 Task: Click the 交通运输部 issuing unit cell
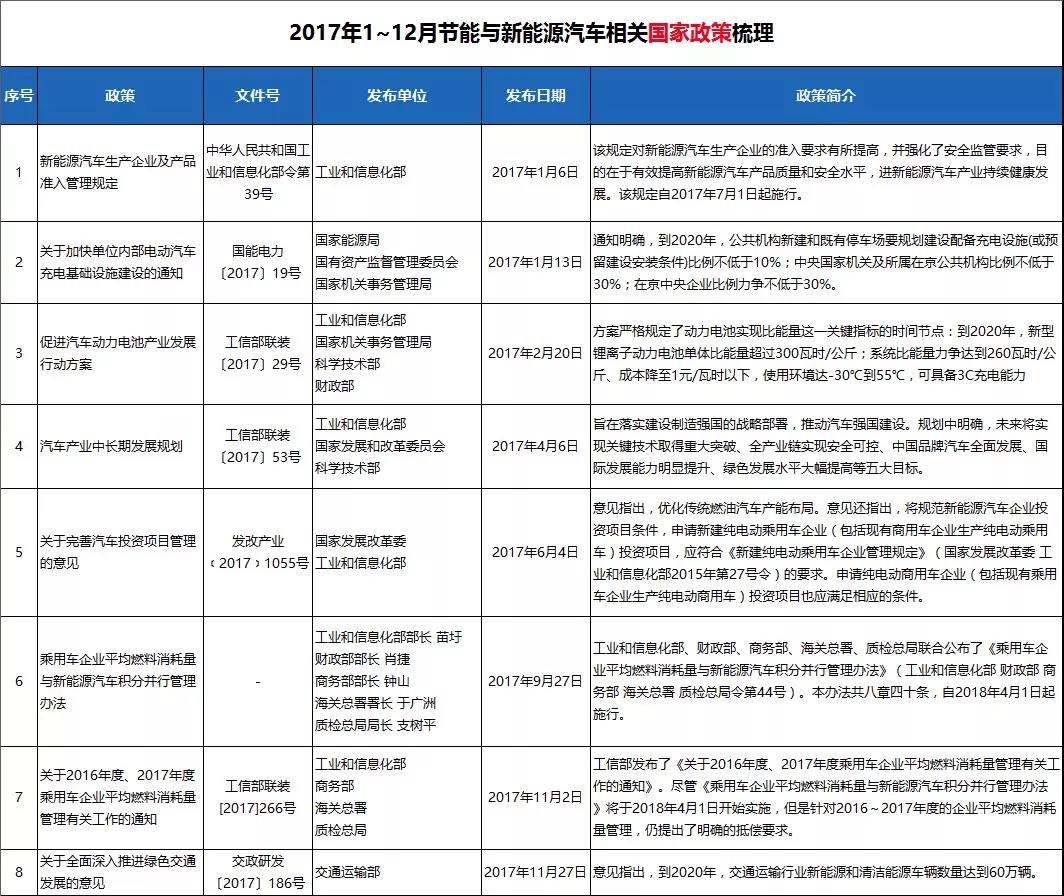pos(396,871)
